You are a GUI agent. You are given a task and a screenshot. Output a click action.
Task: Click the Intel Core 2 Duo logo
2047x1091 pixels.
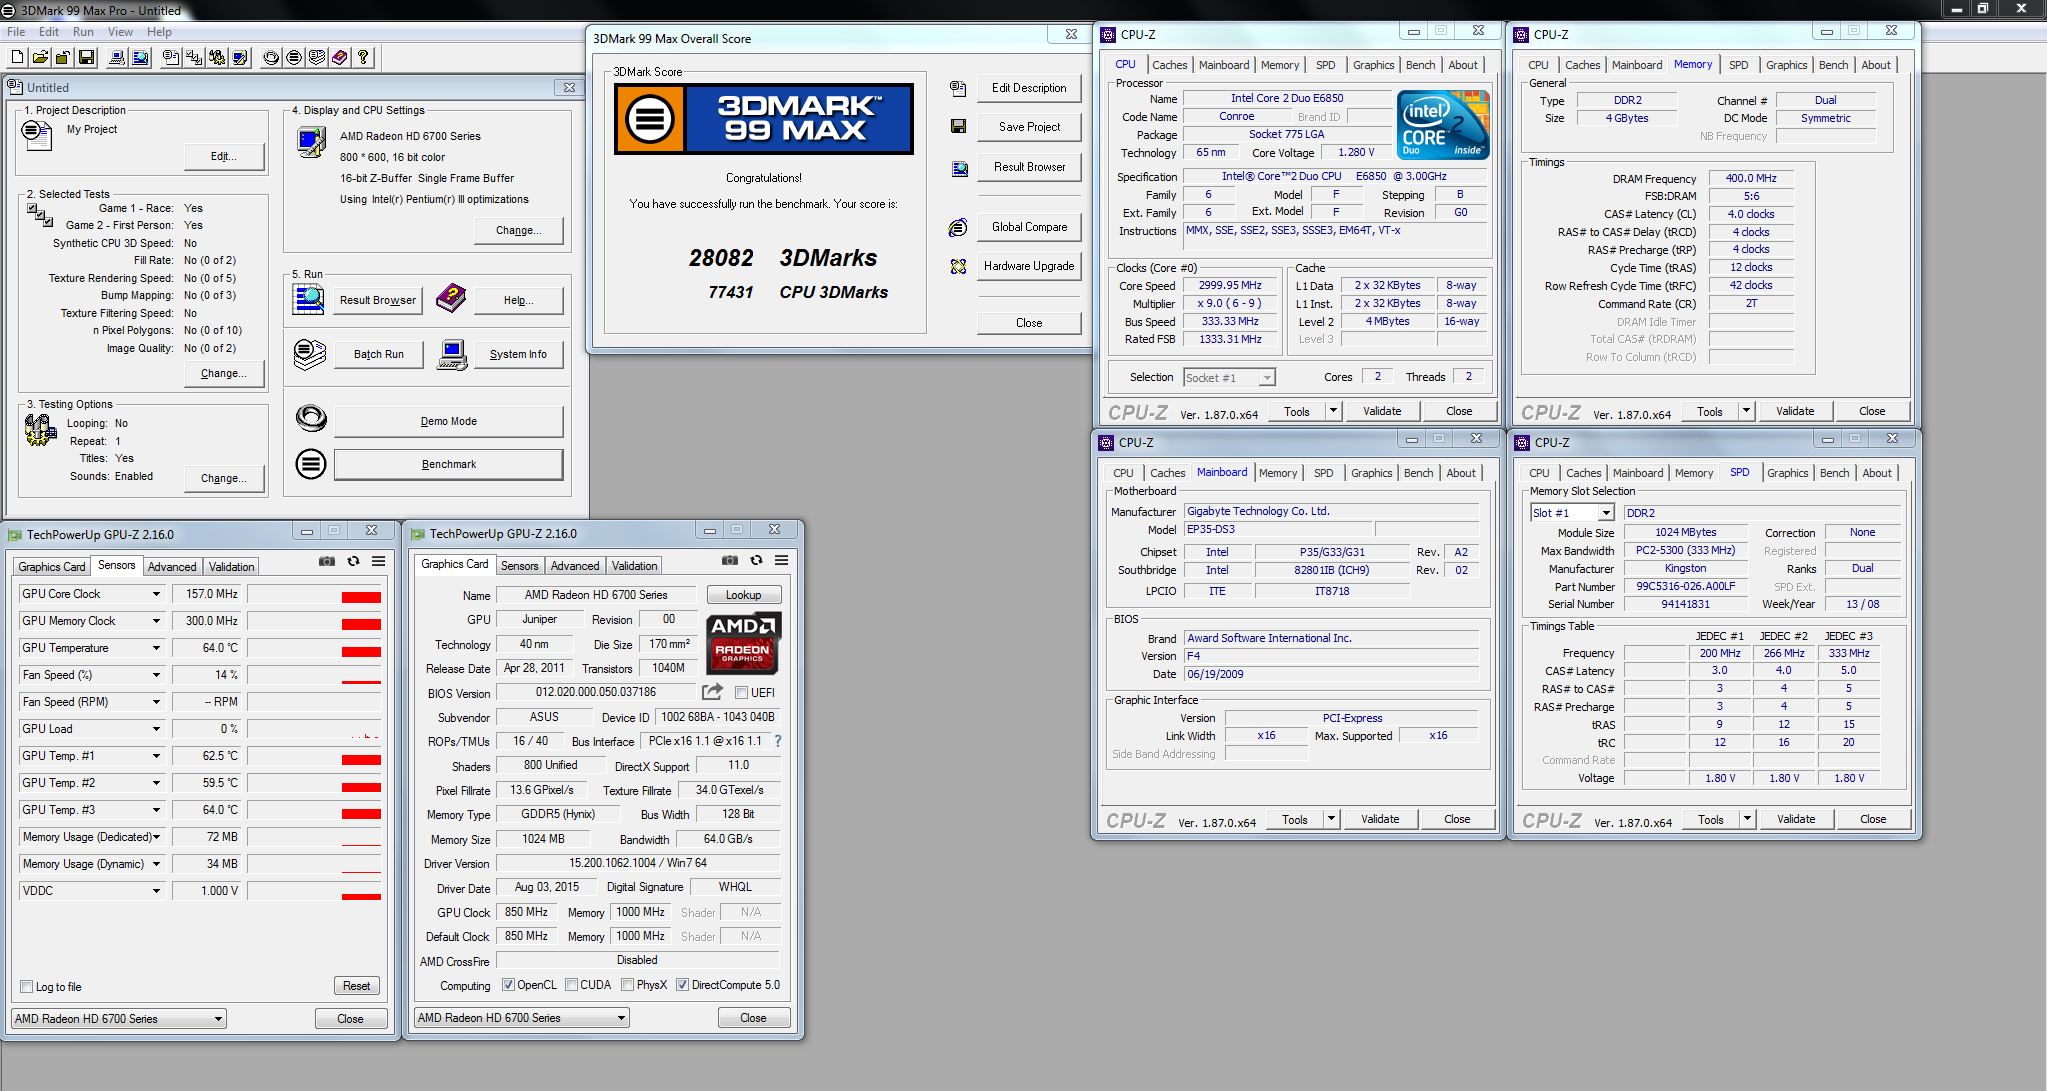coord(1443,125)
